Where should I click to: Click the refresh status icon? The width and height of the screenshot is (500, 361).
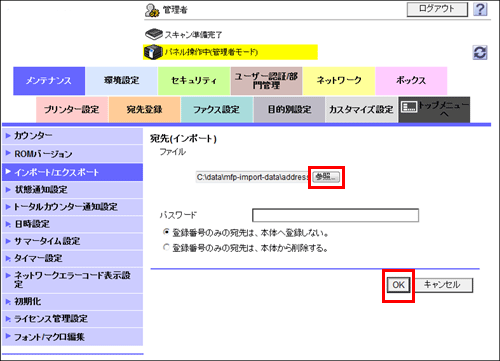pos(480,53)
